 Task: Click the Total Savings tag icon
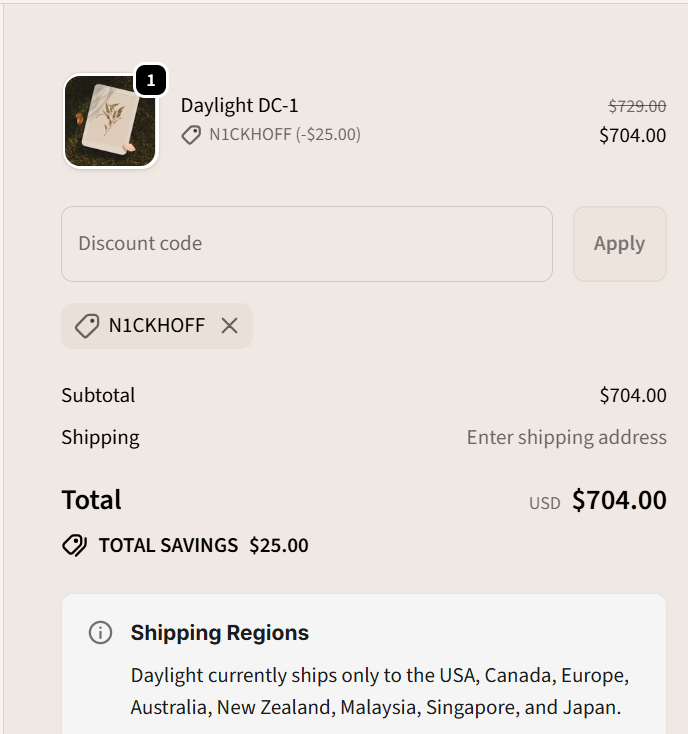(74, 545)
